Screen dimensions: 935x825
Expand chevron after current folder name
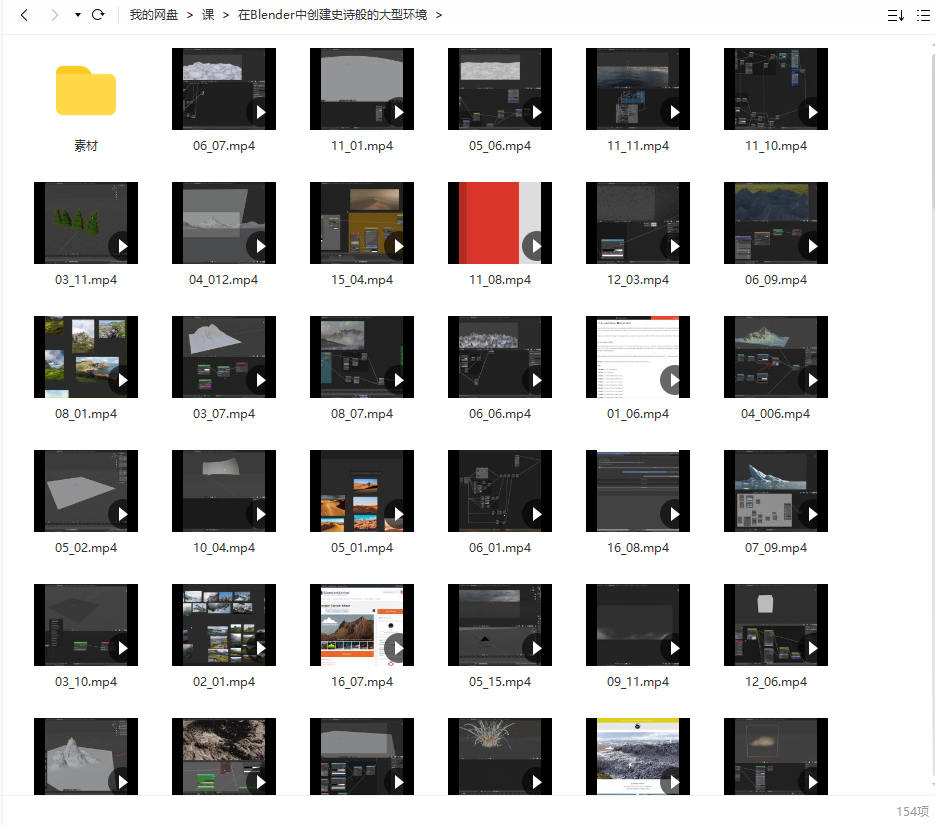(439, 15)
